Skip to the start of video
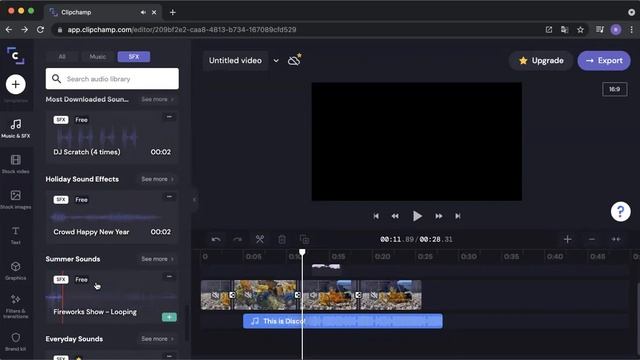 (x=376, y=216)
